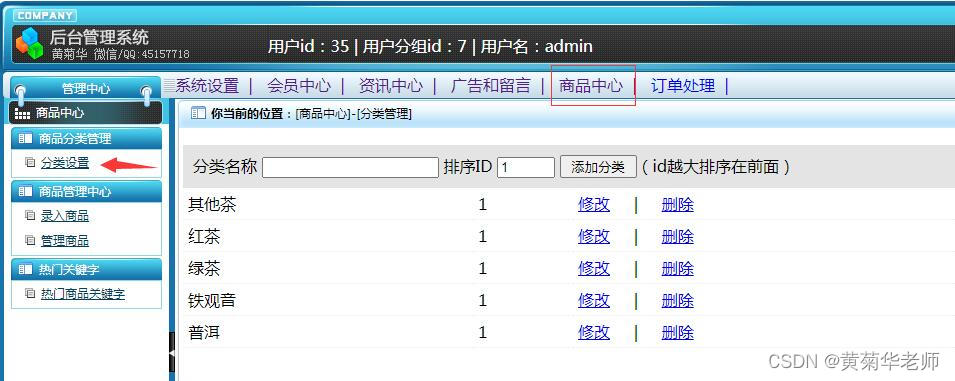Screen dimensions: 955x381
Task: Click the 后台管理系统 header title
Action: click(x=99, y=37)
